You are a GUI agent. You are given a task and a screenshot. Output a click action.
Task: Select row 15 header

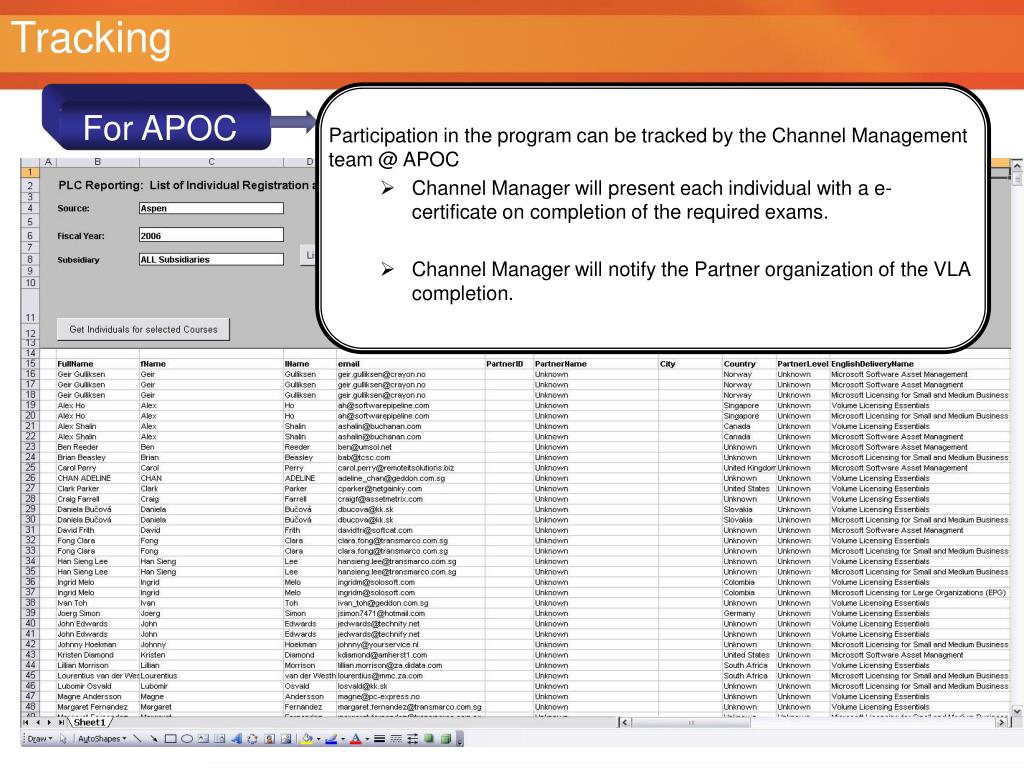(30, 364)
